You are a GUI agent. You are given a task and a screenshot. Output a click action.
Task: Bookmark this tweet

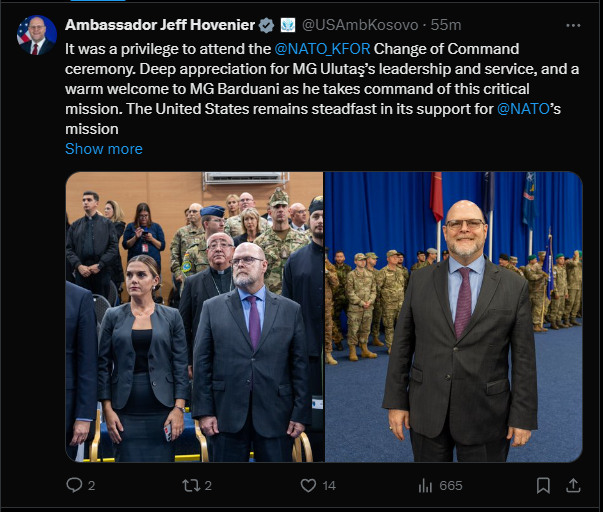(x=543, y=485)
